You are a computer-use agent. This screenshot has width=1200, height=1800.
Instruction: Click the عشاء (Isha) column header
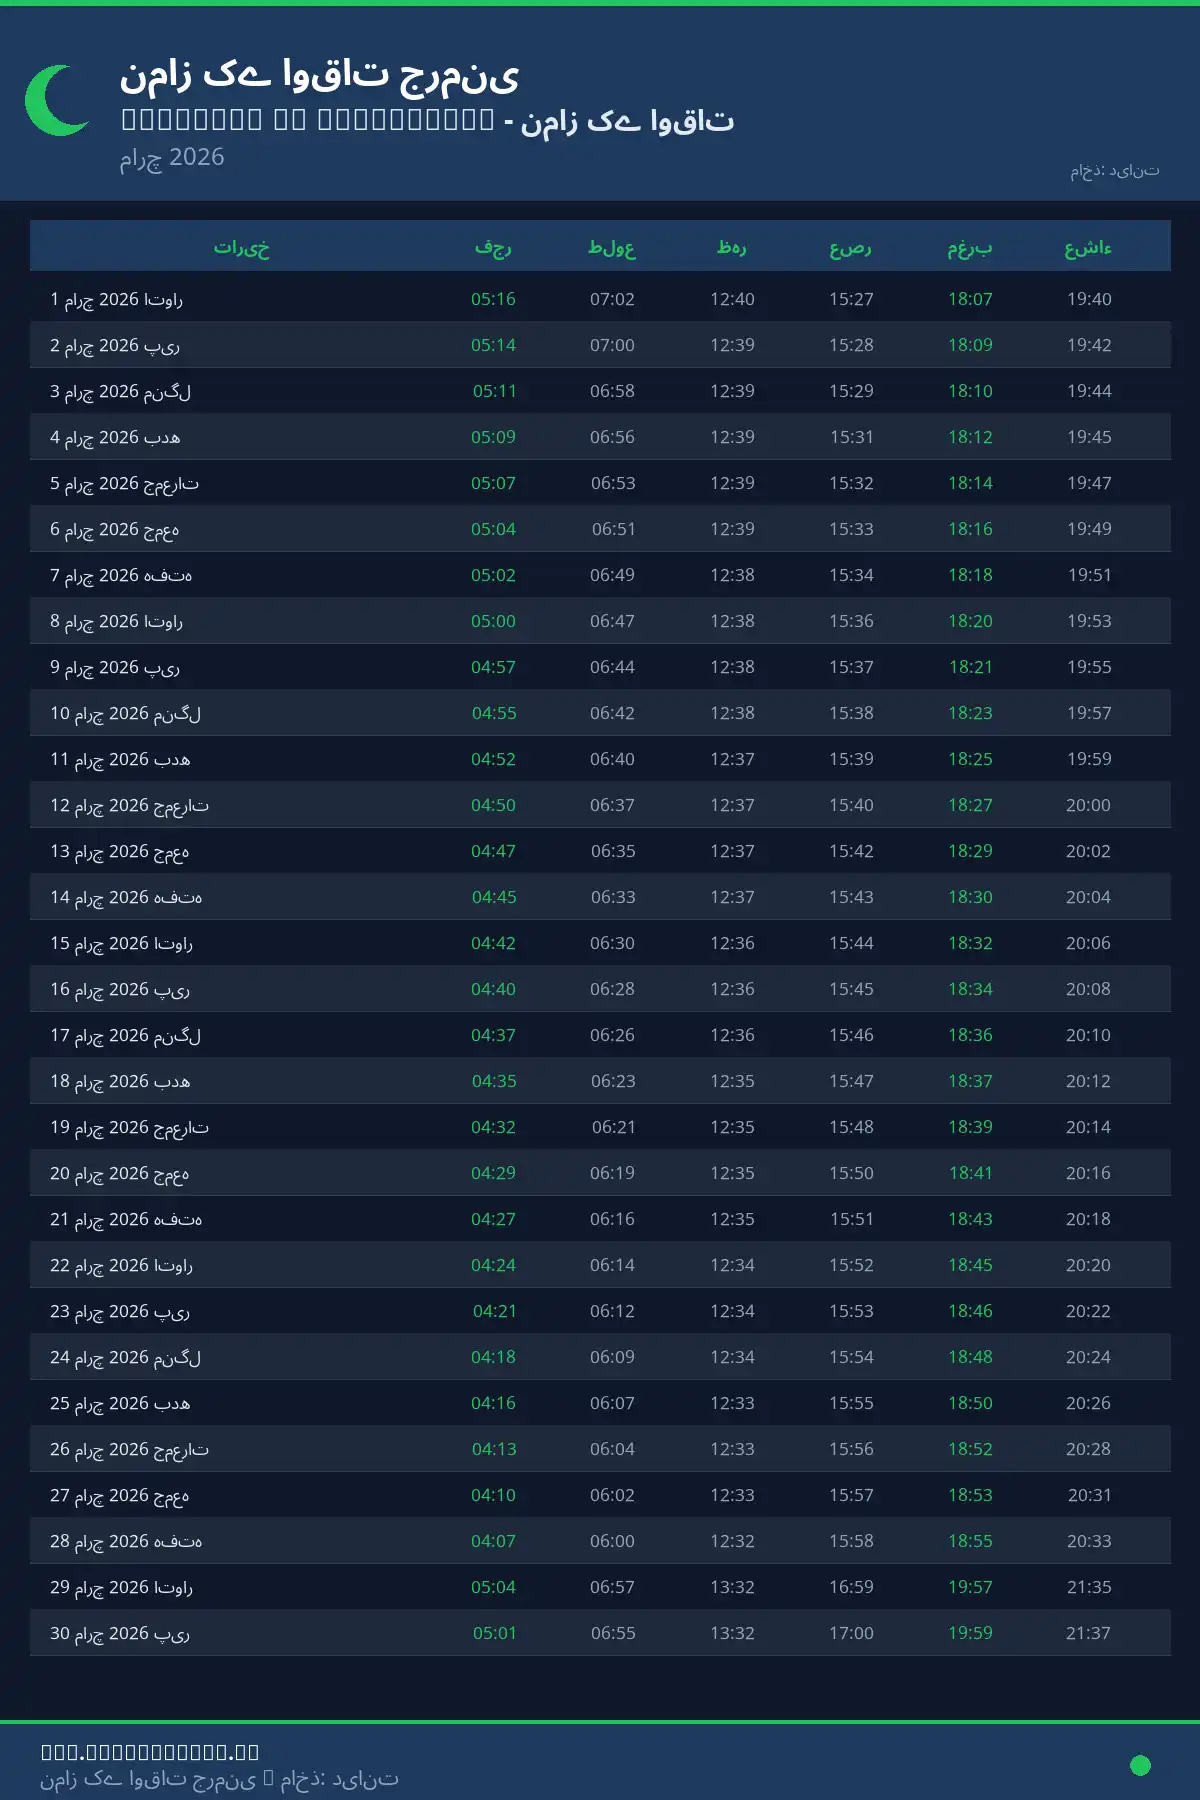pyautogui.click(x=1088, y=247)
